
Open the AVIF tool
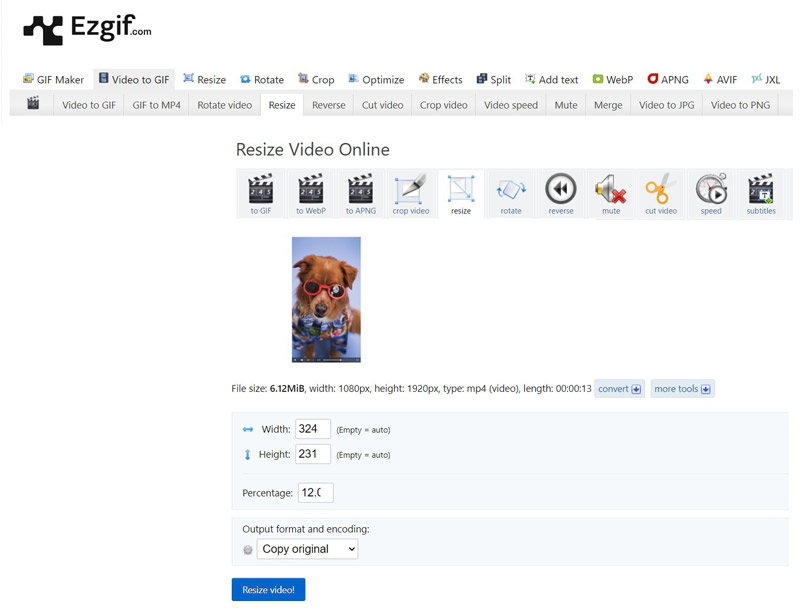pyautogui.click(x=720, y=80)
